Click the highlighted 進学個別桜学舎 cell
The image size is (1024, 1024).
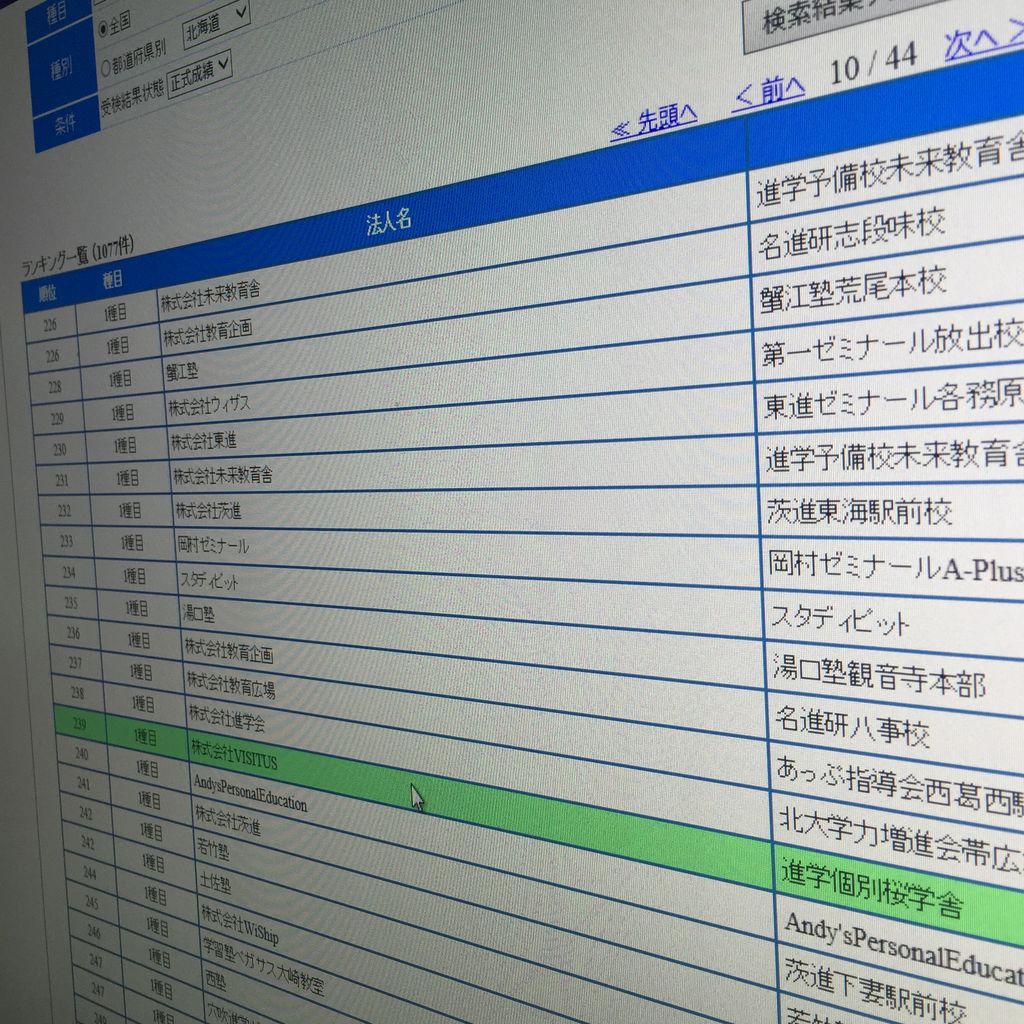pos(872,889)
